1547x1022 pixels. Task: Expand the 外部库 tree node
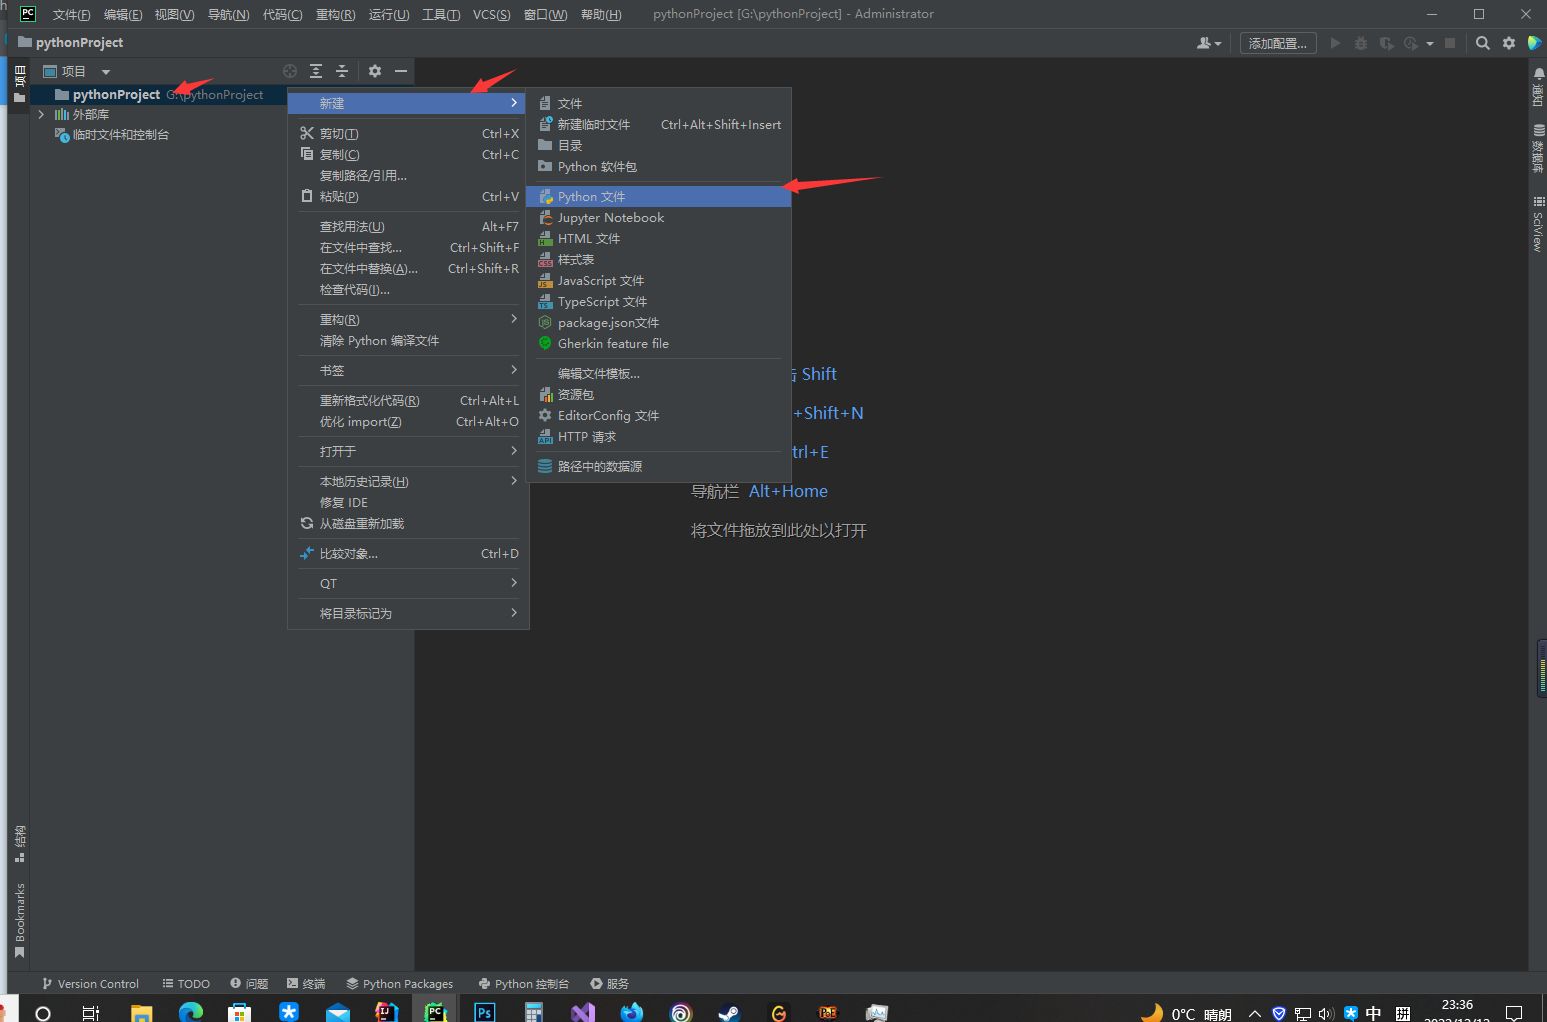[x=41, y=115]
